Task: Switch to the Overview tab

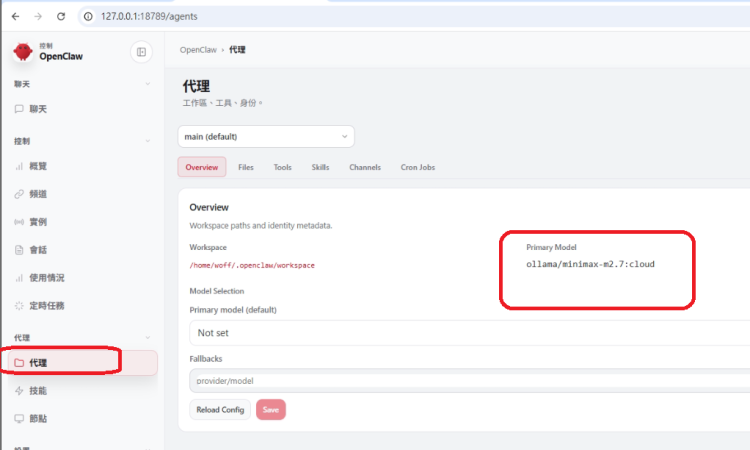Action: coord(201,167)
